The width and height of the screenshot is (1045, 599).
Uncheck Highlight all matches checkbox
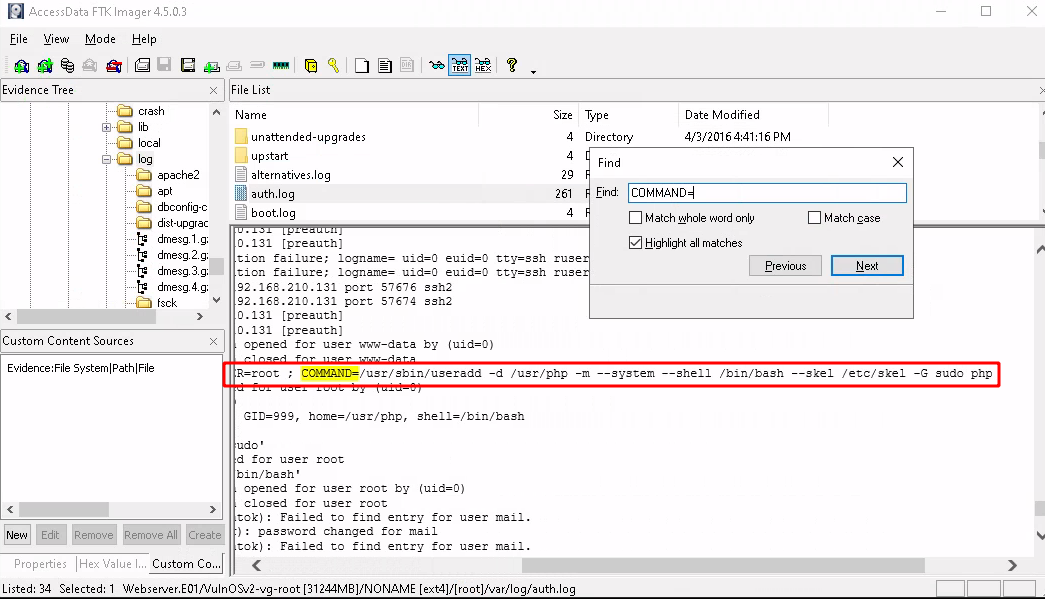point(636,243)
